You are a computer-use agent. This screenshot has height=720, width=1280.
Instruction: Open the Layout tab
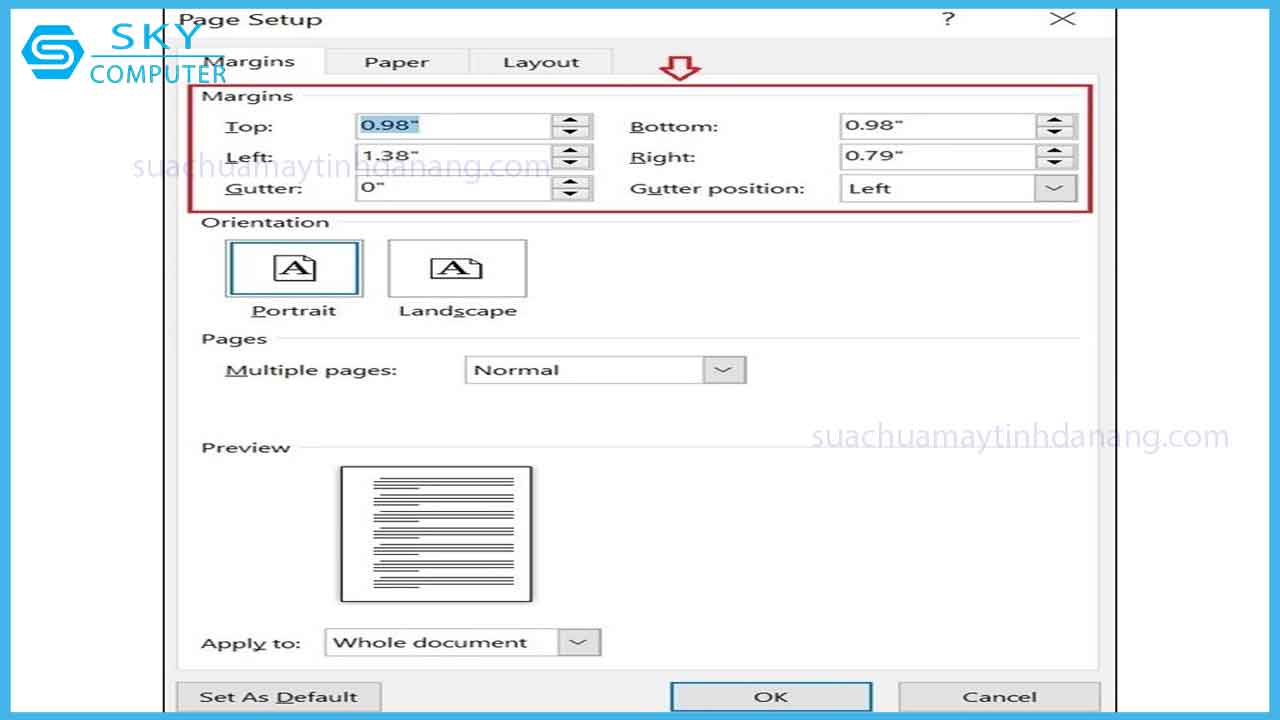click(541, 62)
